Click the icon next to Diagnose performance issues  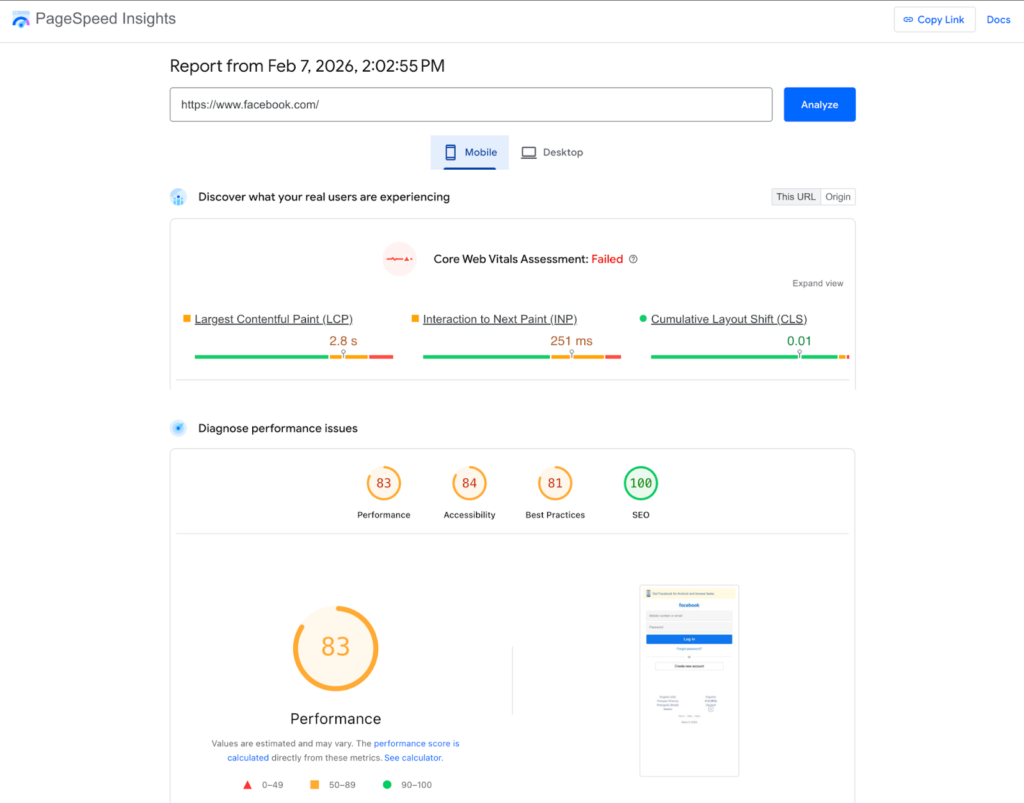coord(178,427)
